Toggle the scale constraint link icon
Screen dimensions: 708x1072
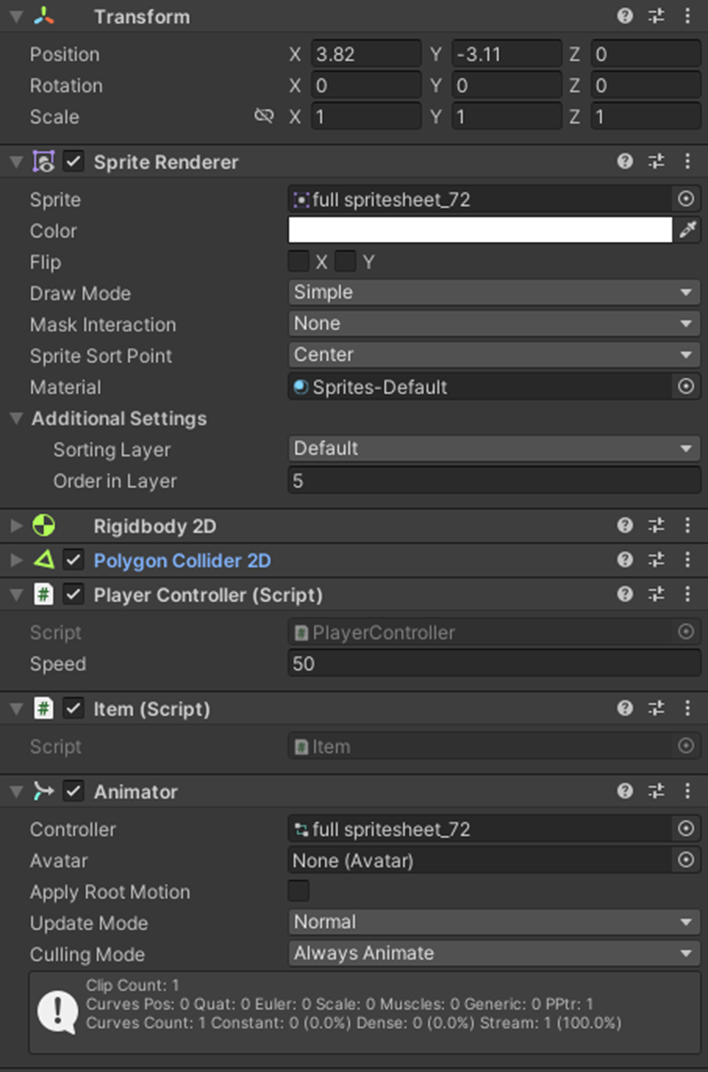tap(263, 116)
